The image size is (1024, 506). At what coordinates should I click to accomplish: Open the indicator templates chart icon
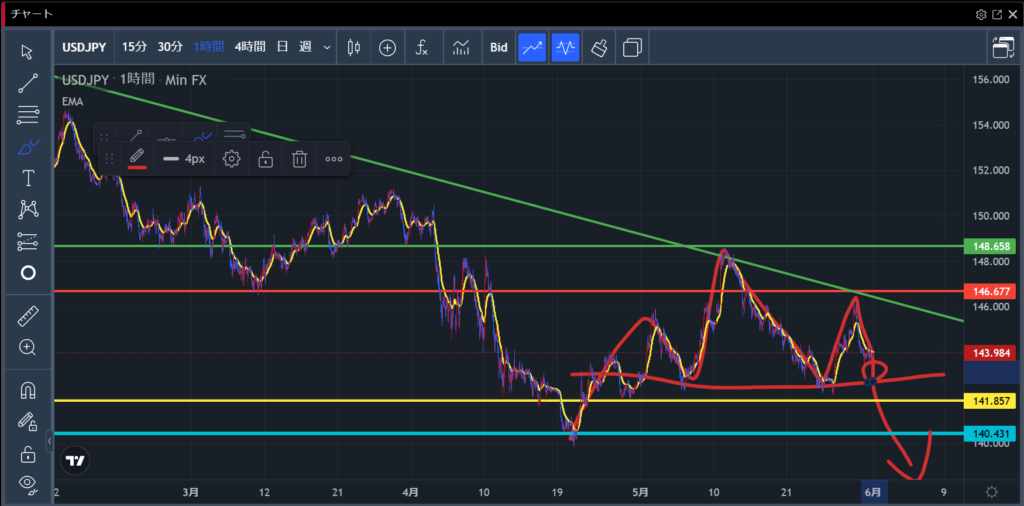point(461,48)
